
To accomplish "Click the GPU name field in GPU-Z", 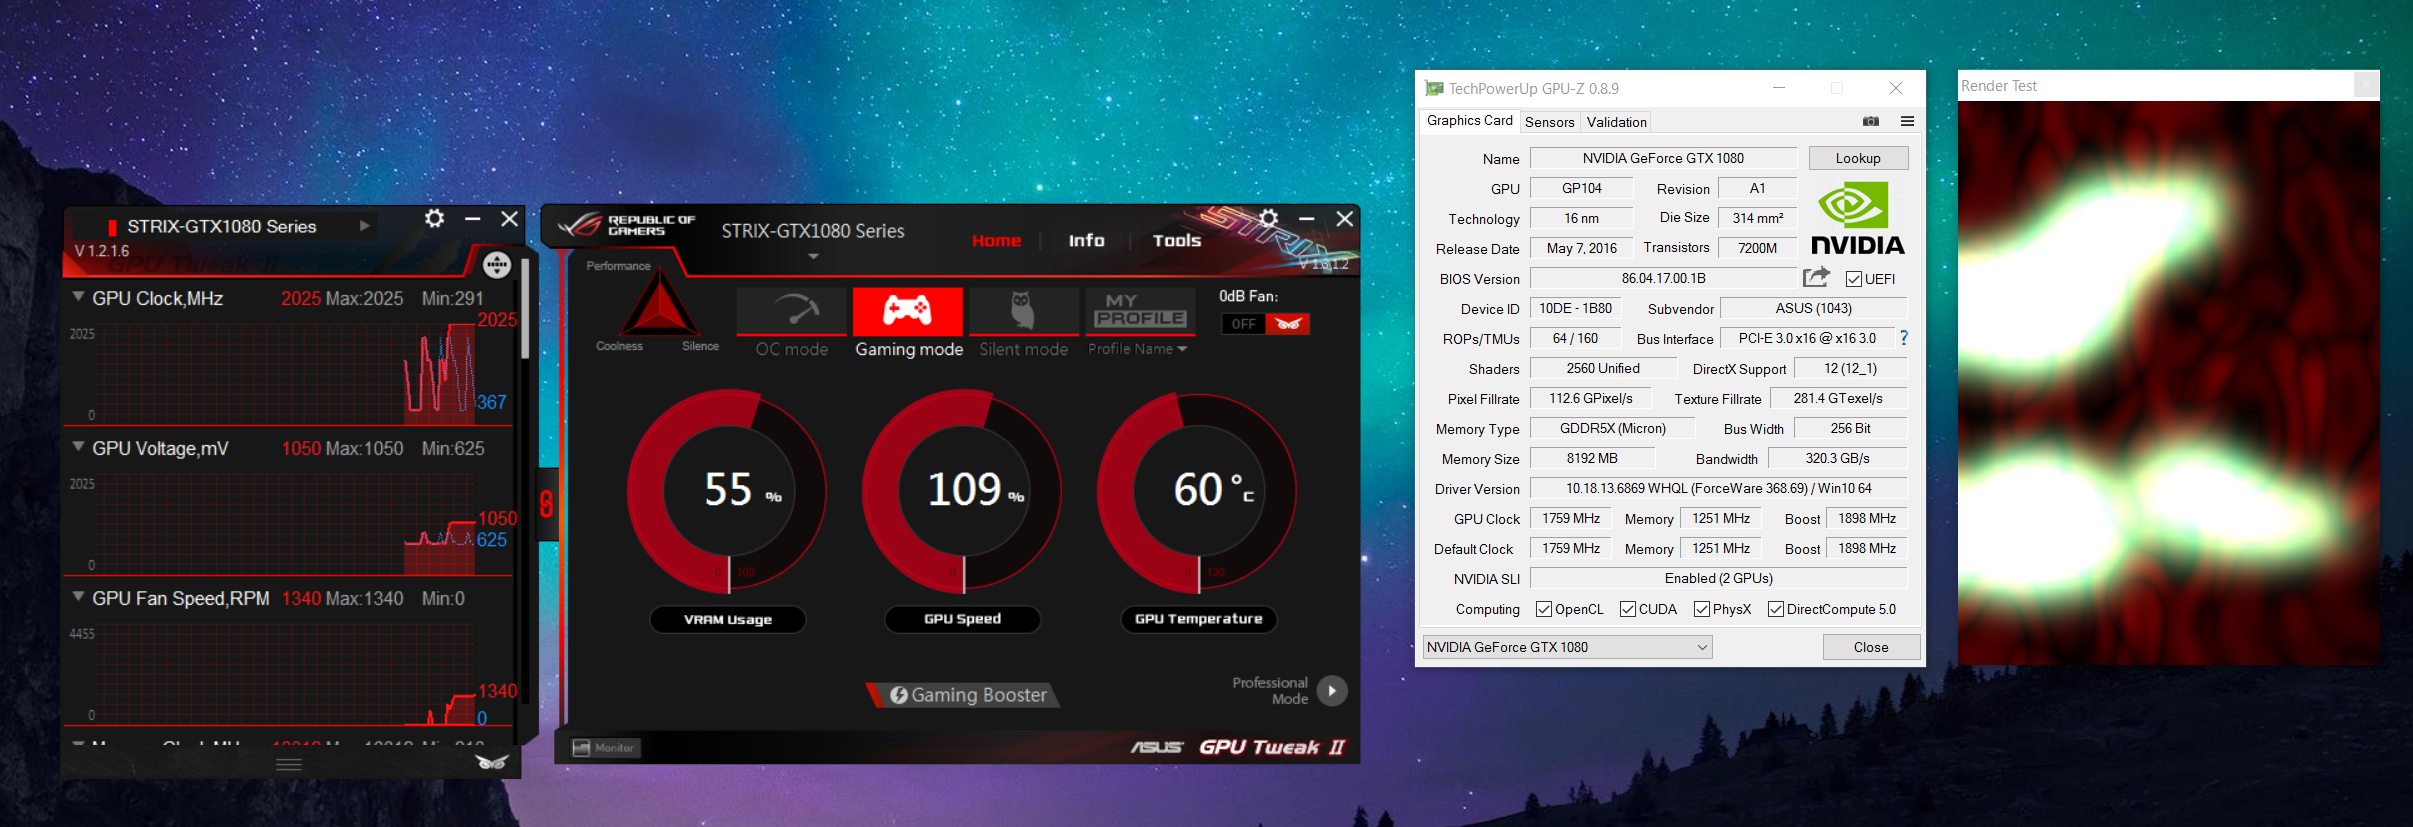I will click(1663, 158).
